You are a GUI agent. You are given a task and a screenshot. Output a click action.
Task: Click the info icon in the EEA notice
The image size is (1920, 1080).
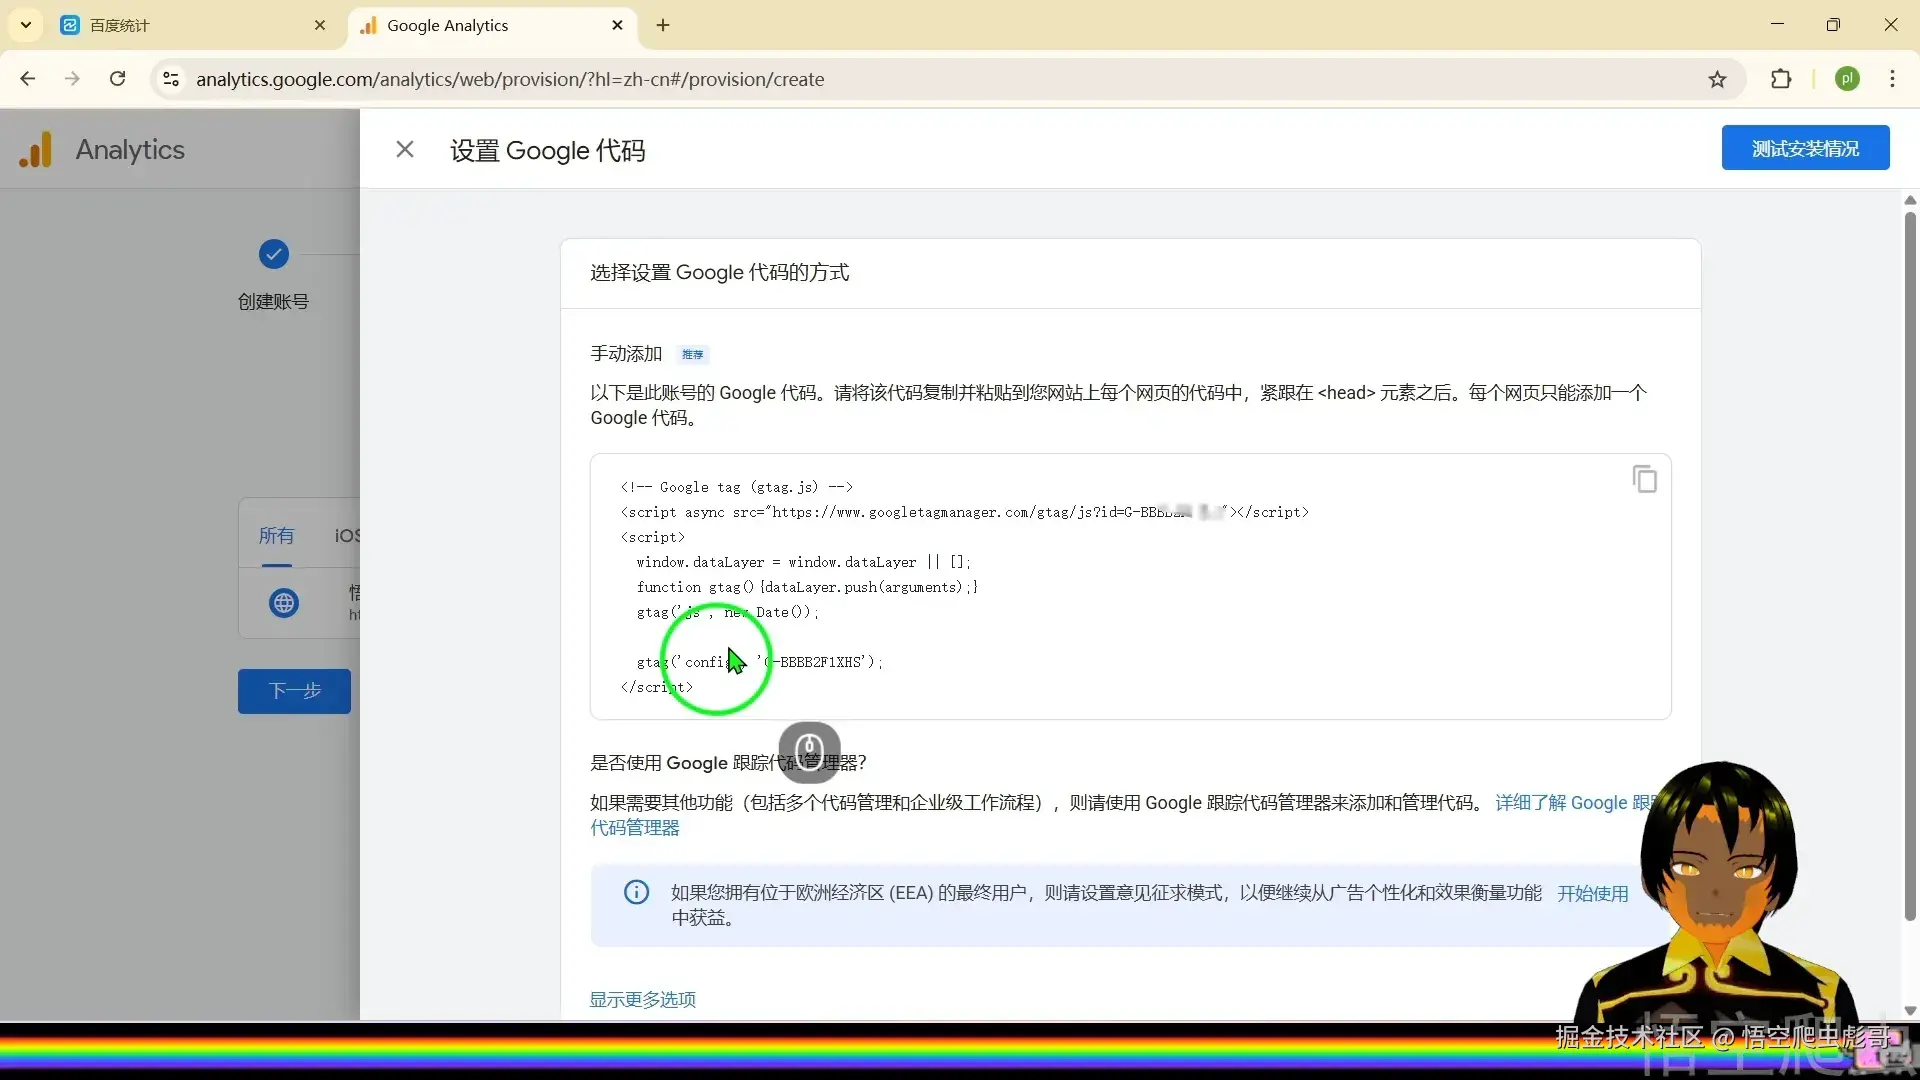click(637, 893)
